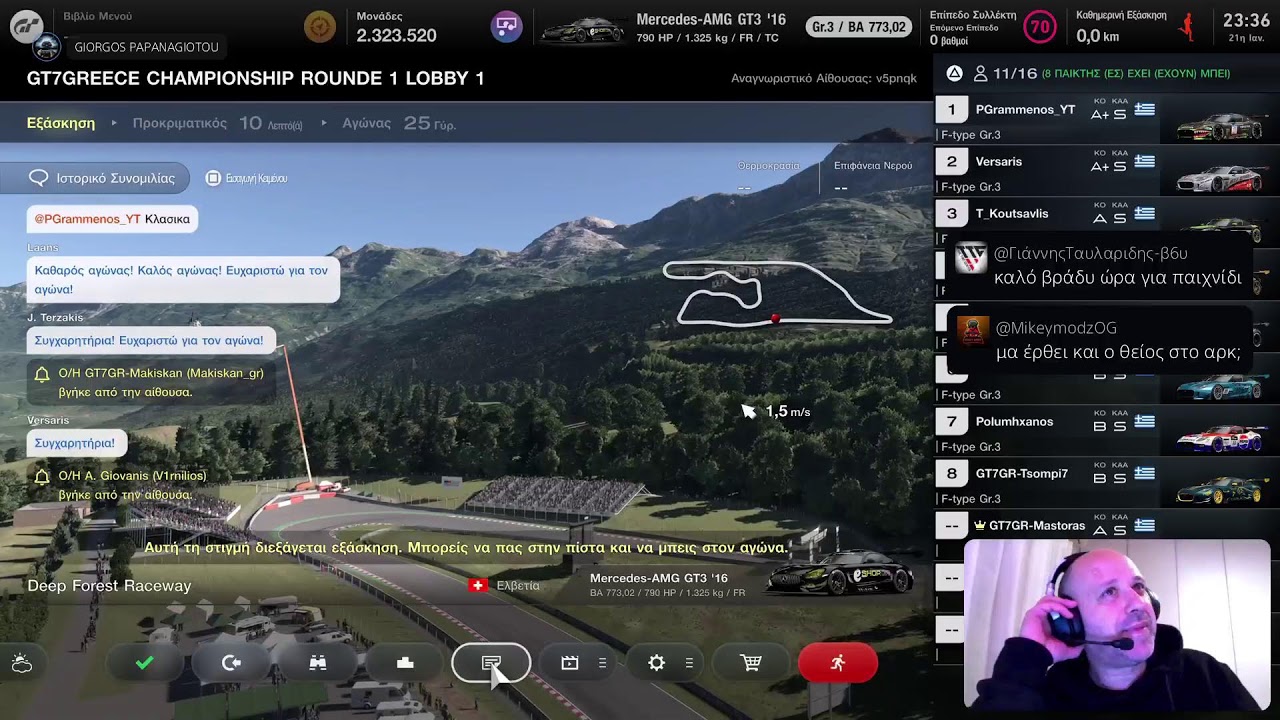Open the shopping cart icon
The width and height of the screenshot is (1280, 720).
(751, 663)
